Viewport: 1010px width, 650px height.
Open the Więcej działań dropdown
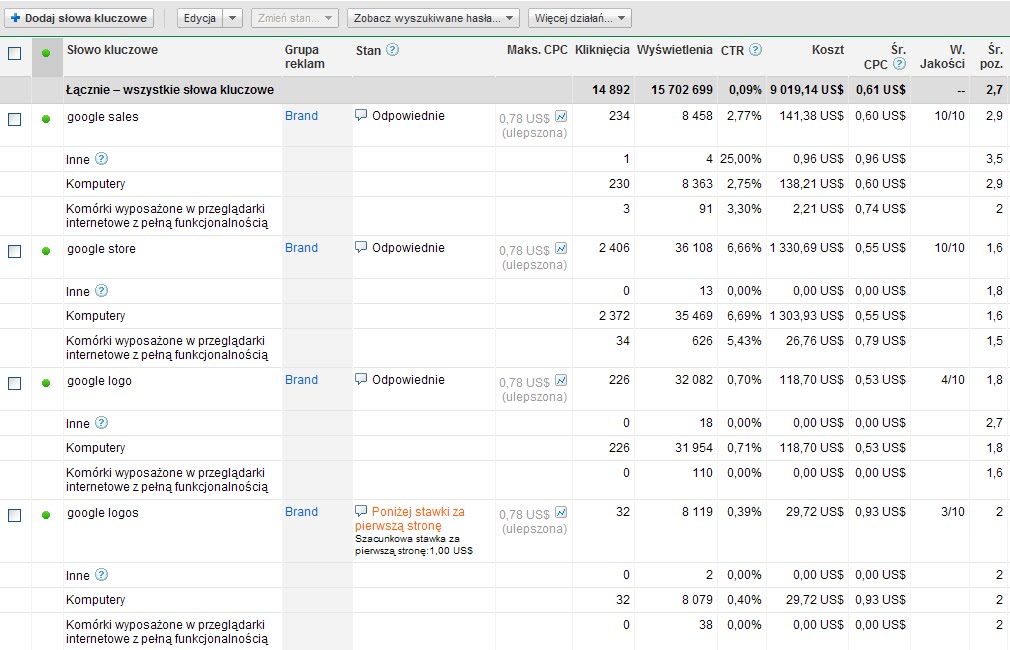click(580, 18)
